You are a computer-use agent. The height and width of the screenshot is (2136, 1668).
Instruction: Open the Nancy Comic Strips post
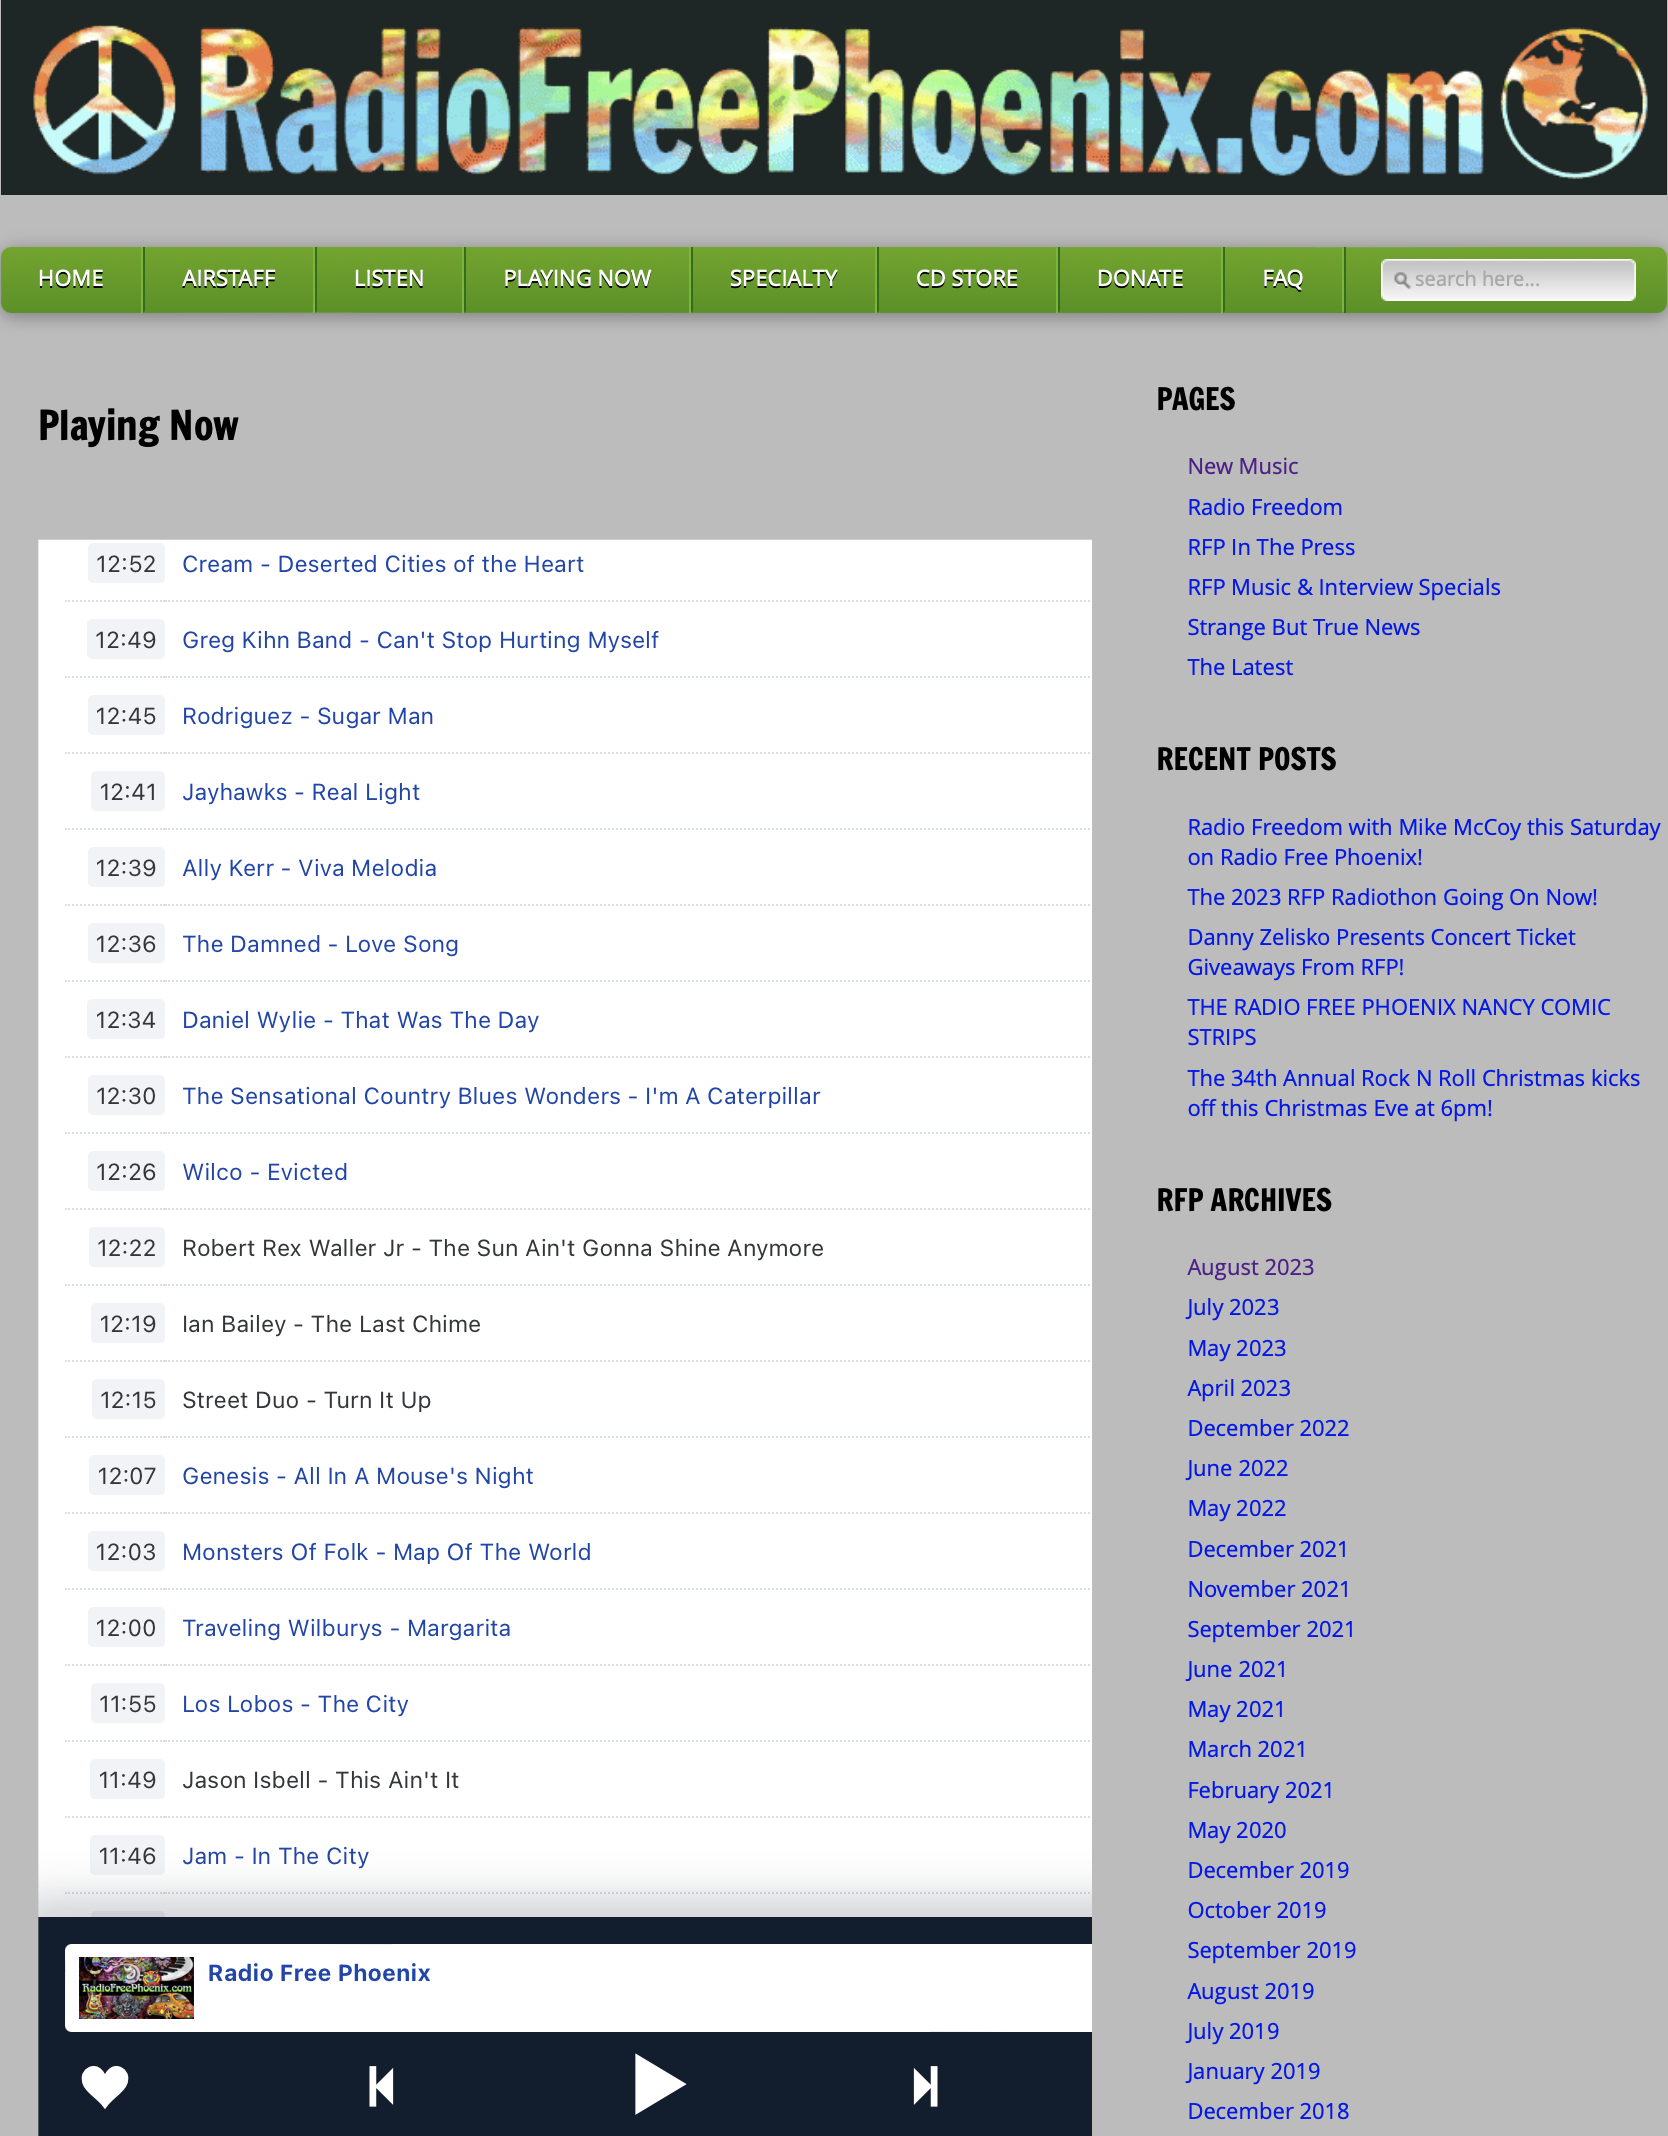[x=1399, y=1022]
